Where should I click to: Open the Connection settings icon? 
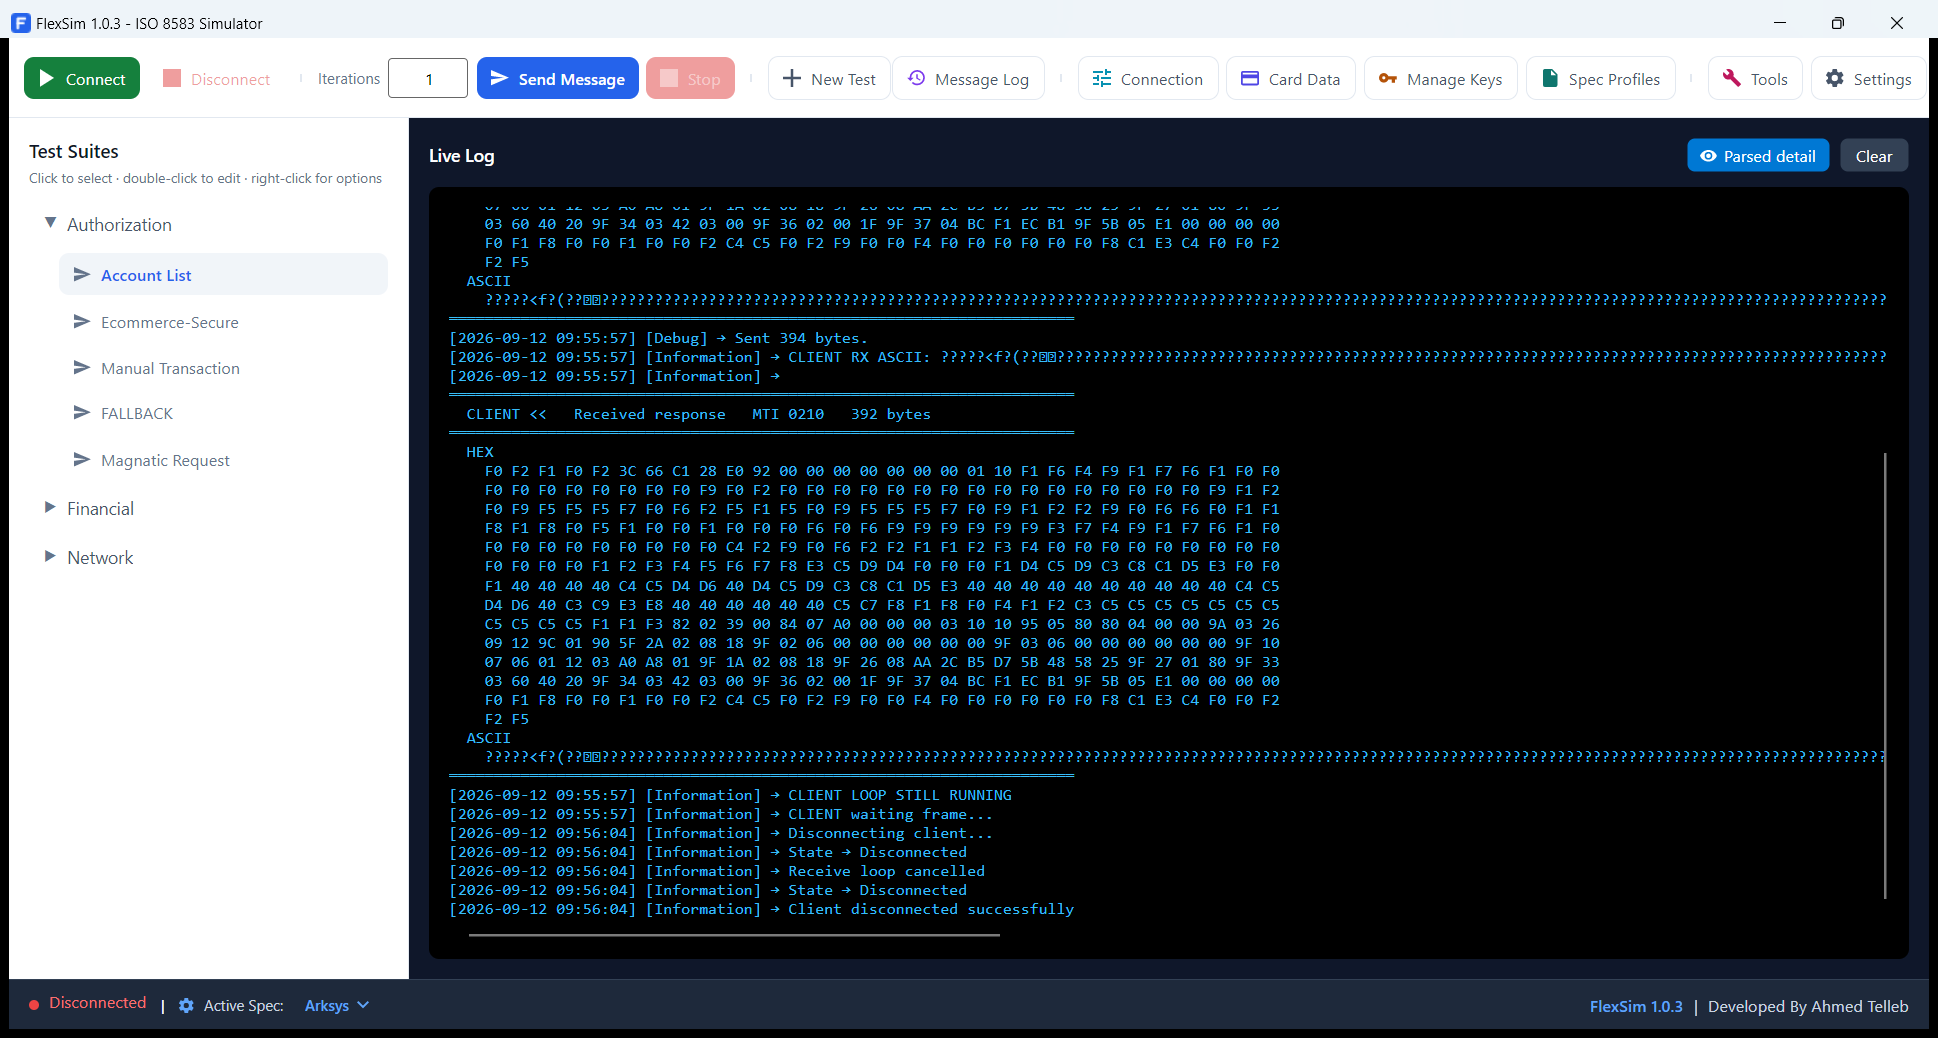(x=1102, y=78)
